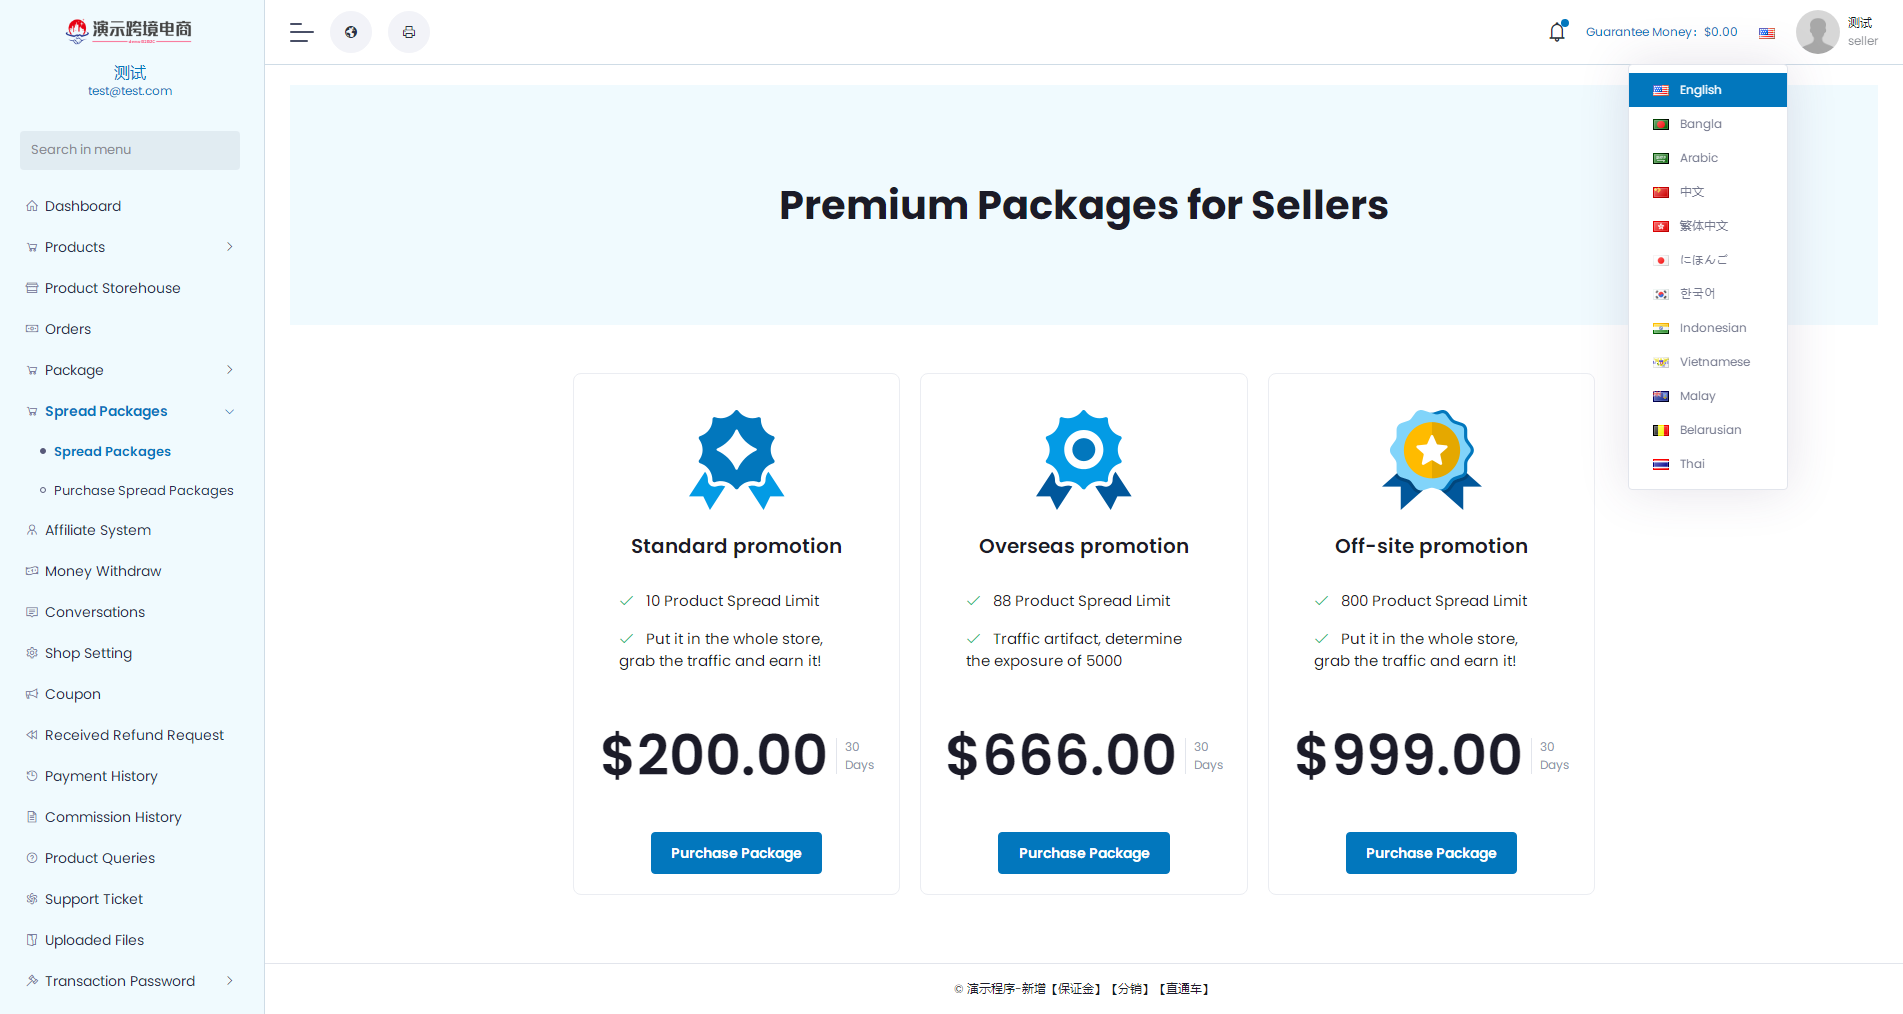This screenshot has width=1903, height=1014.
Task: Click the Standard promotion badge icon
Action: click(x=736, y=459)
